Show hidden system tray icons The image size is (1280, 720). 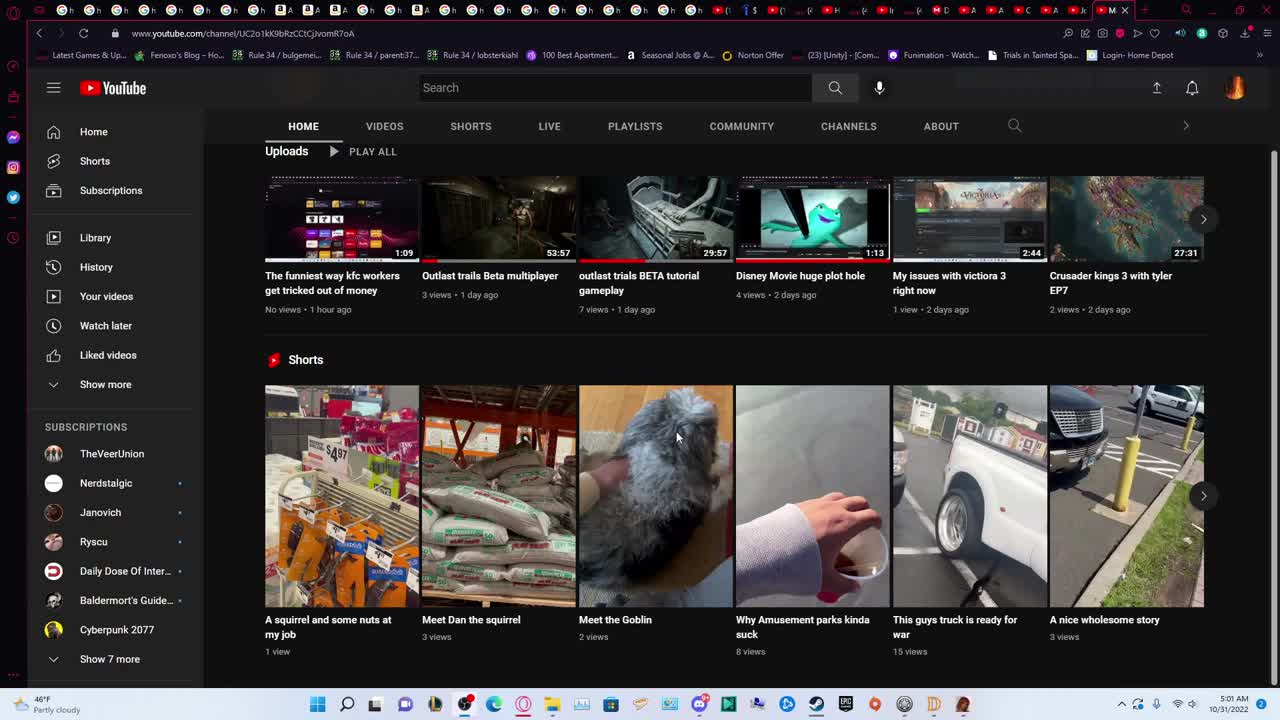[x=1121, y=704]
